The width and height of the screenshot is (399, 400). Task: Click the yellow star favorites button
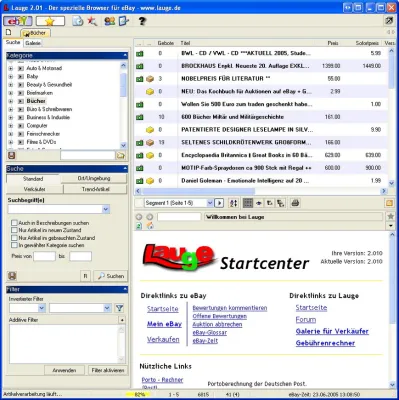coord(50,21)
